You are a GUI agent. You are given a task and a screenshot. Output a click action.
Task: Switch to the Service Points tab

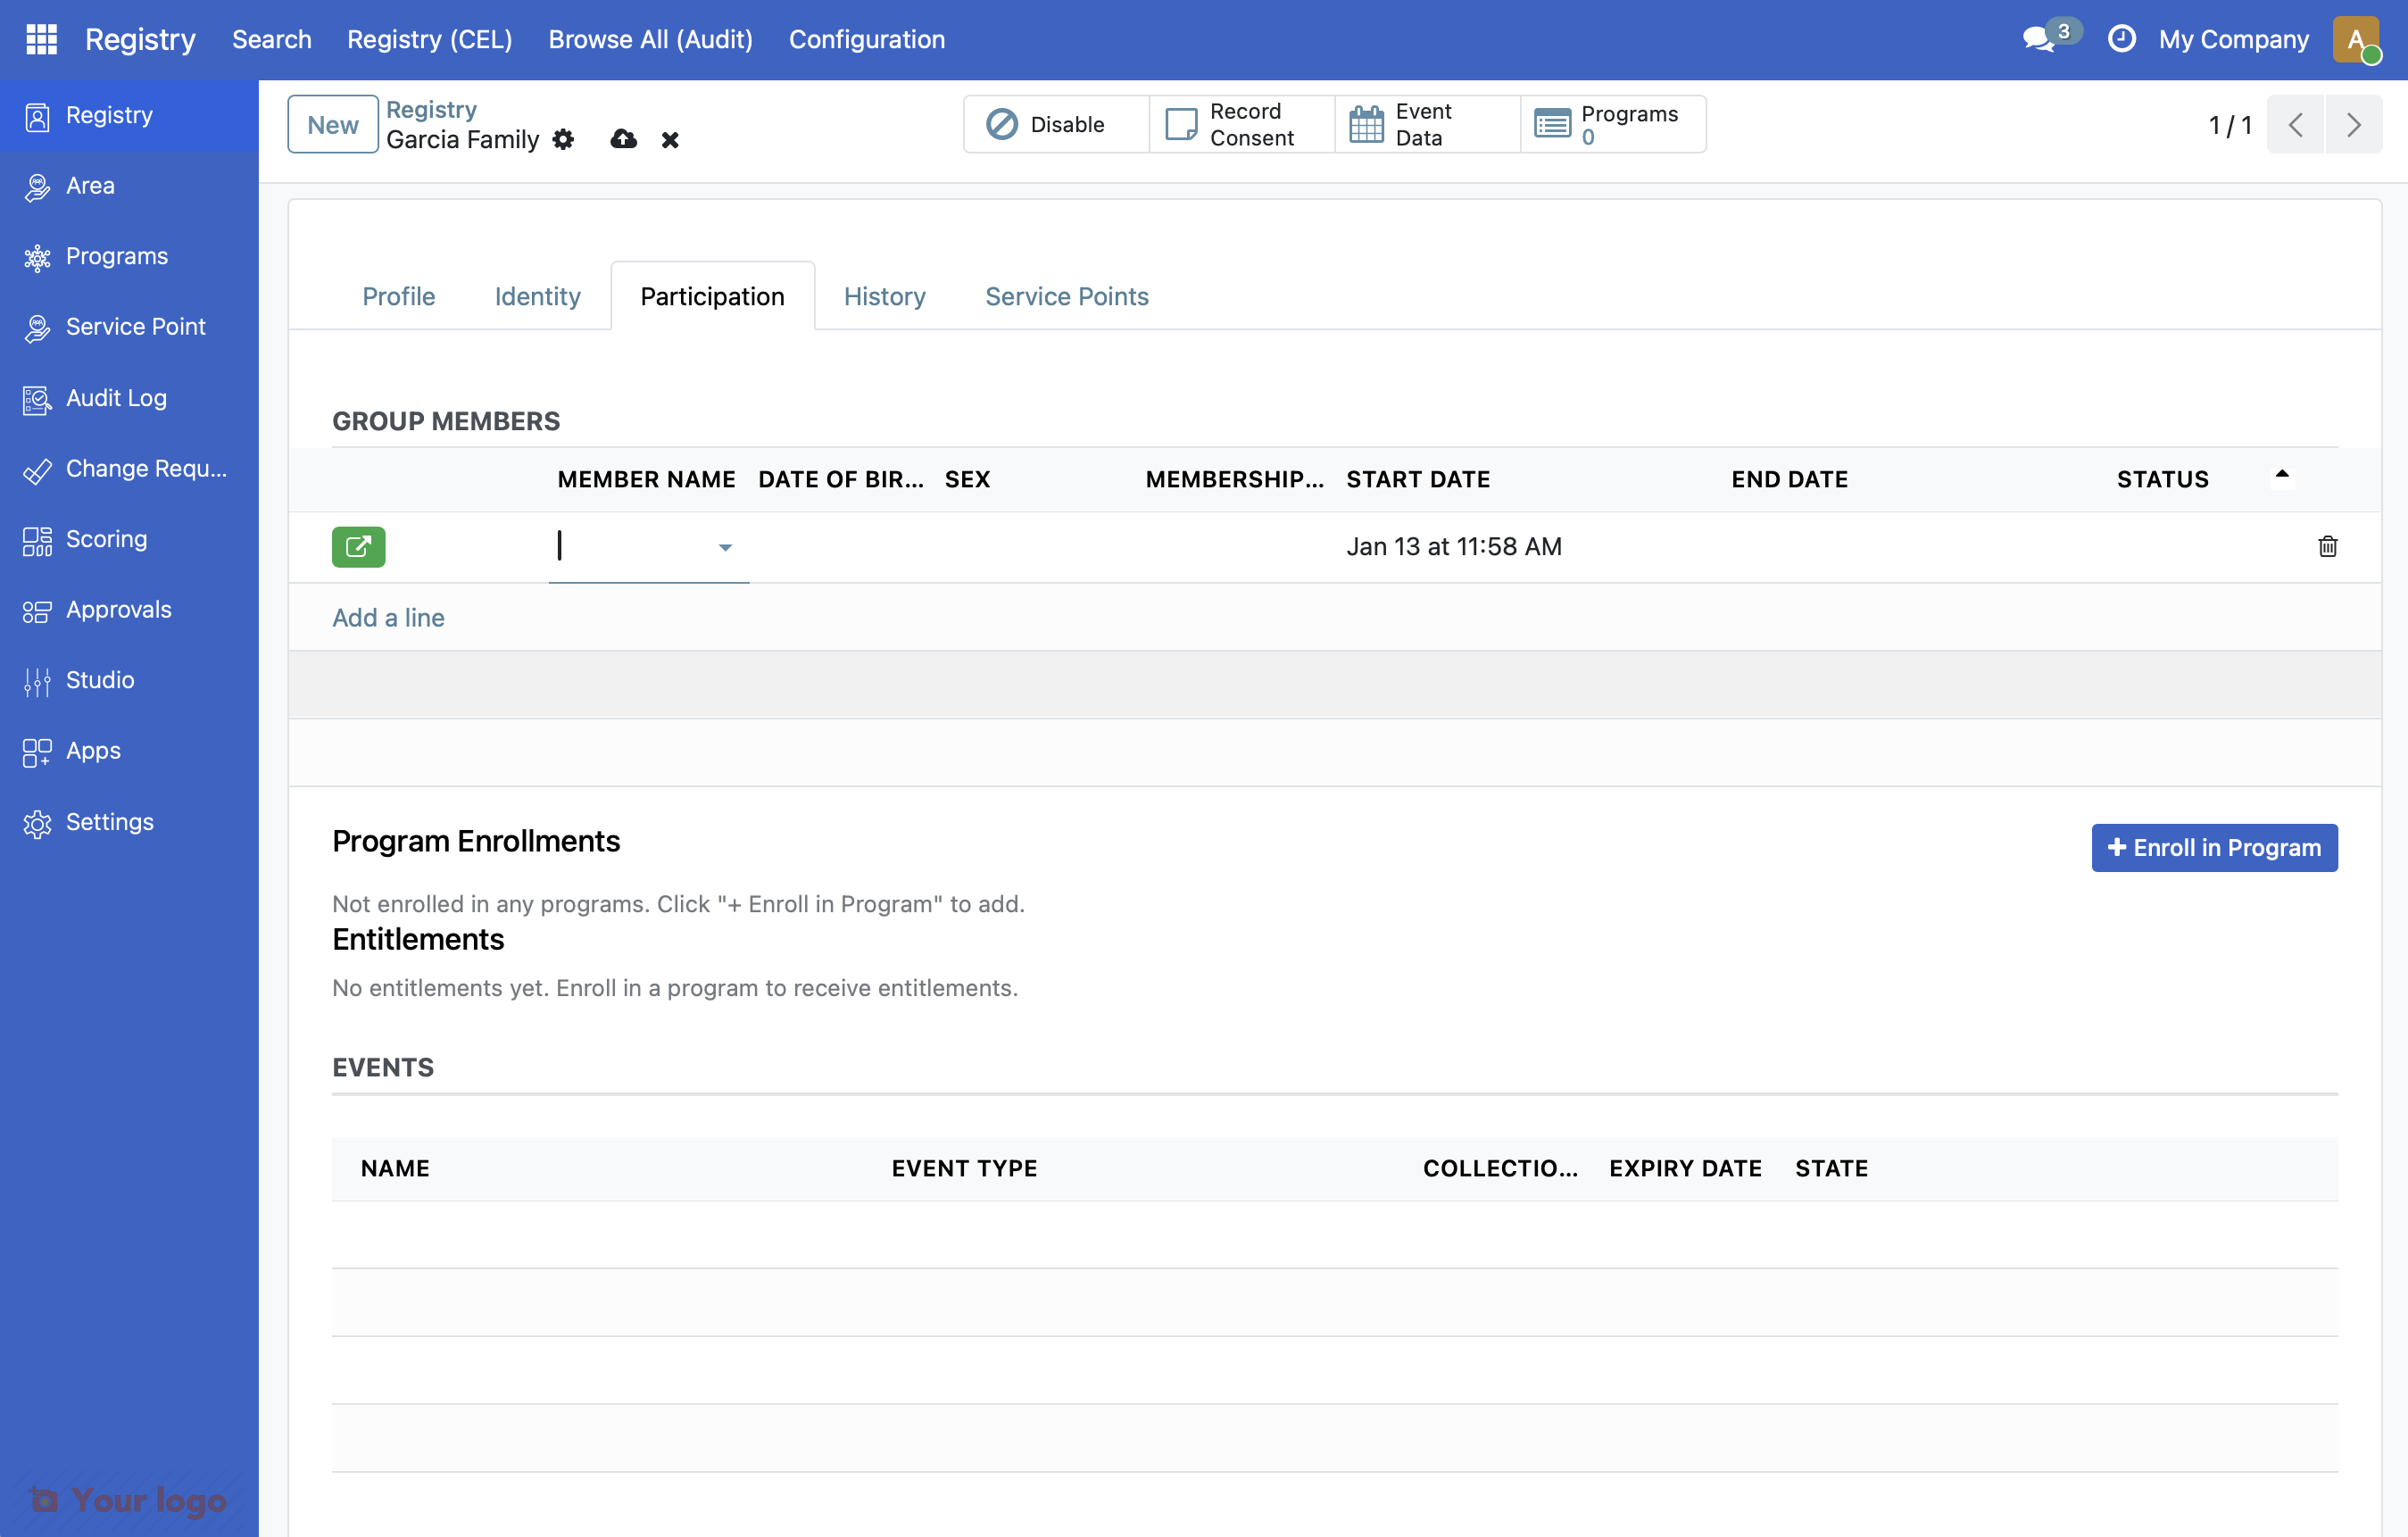[x=1066, y=296]
